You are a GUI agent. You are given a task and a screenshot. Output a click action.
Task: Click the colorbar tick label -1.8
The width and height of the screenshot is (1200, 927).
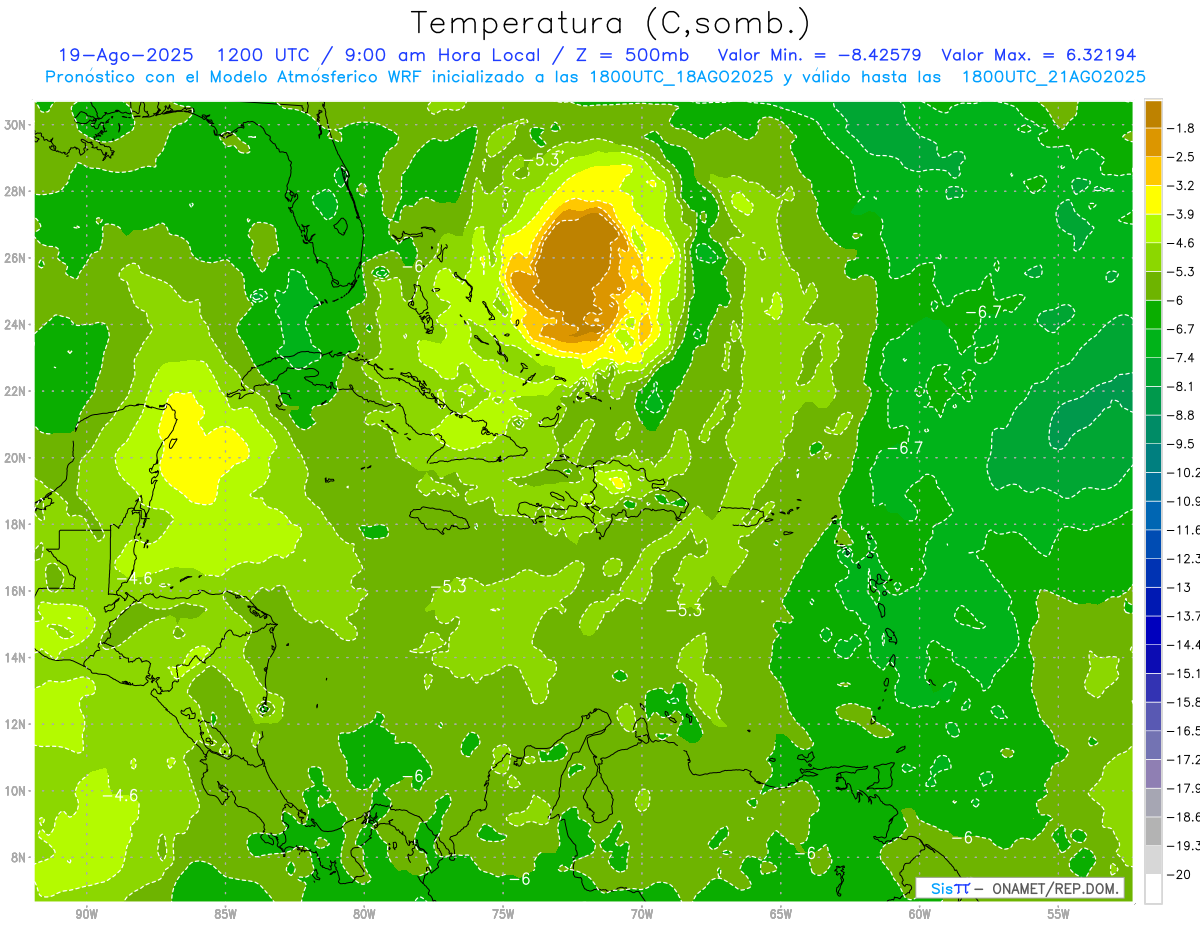pos(1182,128)
